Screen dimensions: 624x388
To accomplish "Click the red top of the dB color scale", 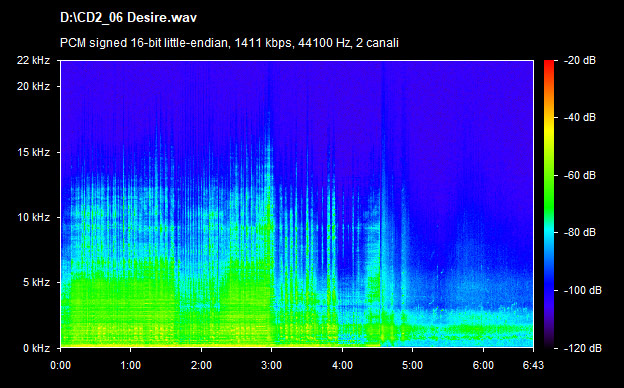I will 549,64.
